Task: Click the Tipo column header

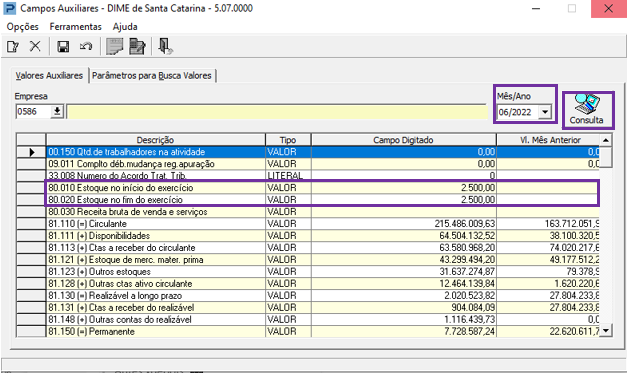Action: click(288, 140)
